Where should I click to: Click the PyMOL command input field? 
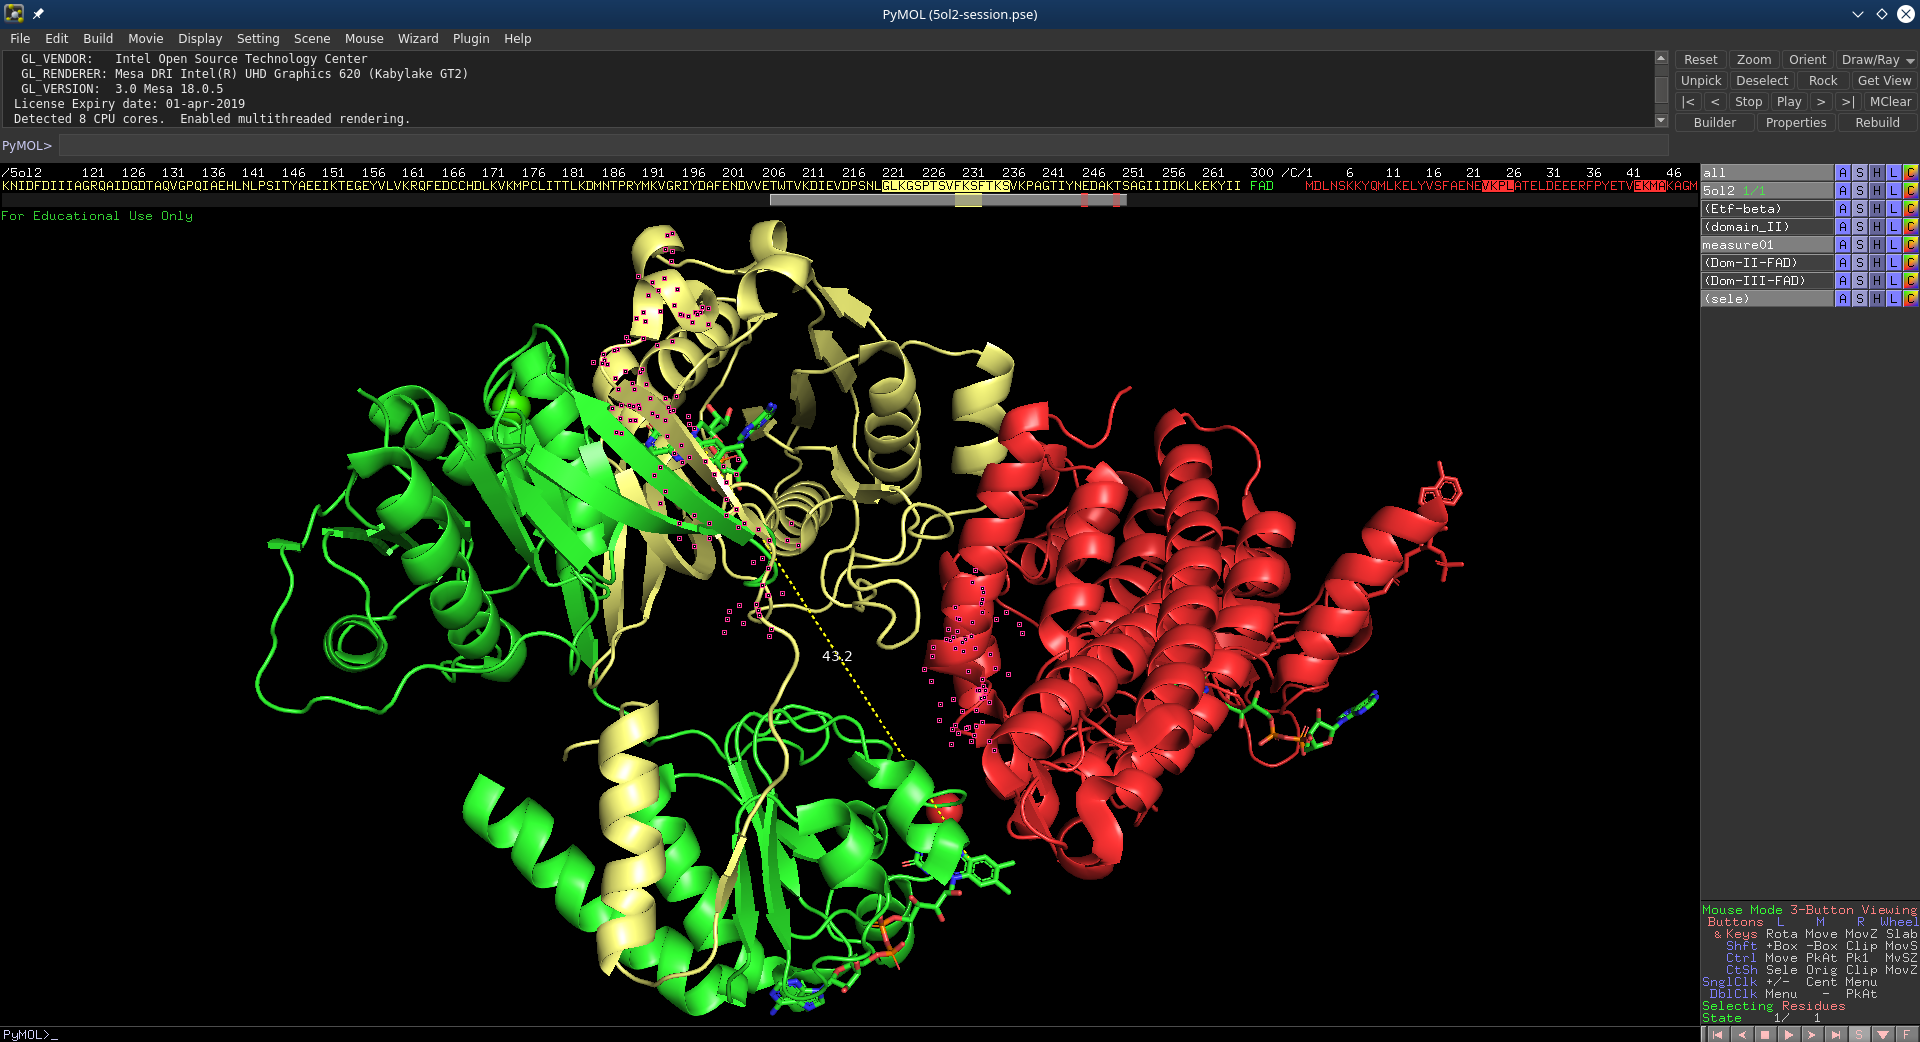[860, 146]
